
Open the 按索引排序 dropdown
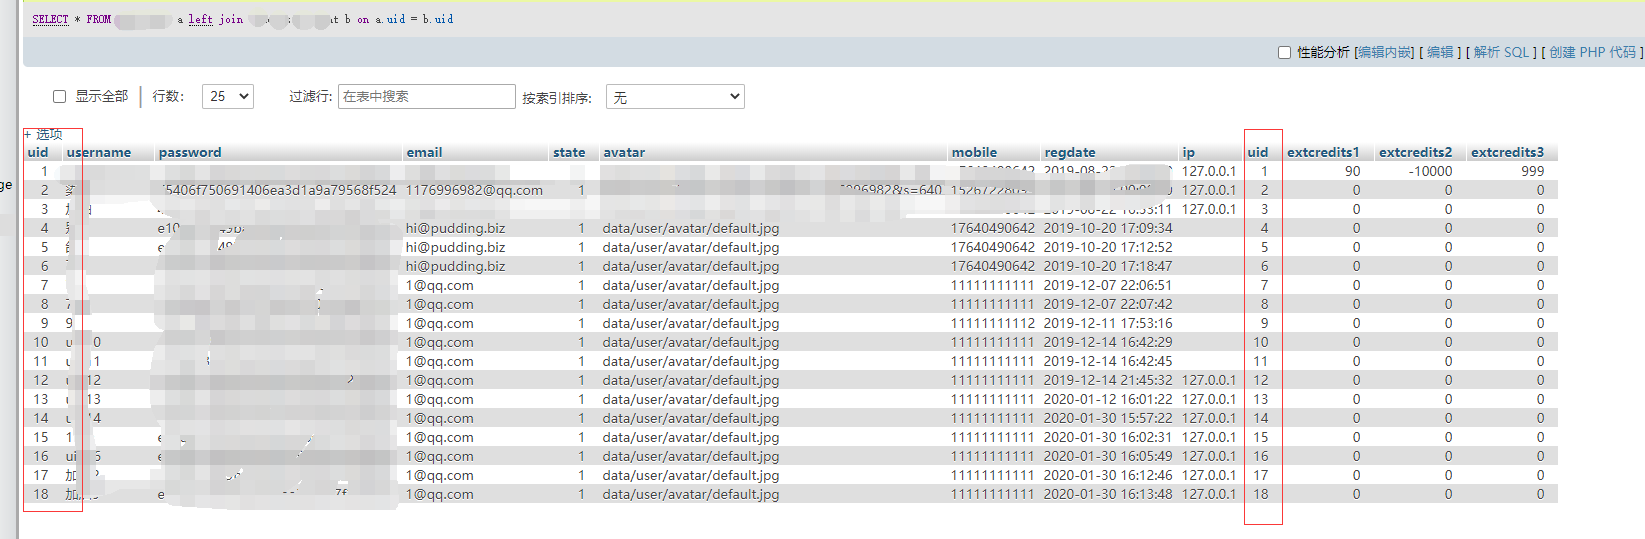click(x=675, y=97)
